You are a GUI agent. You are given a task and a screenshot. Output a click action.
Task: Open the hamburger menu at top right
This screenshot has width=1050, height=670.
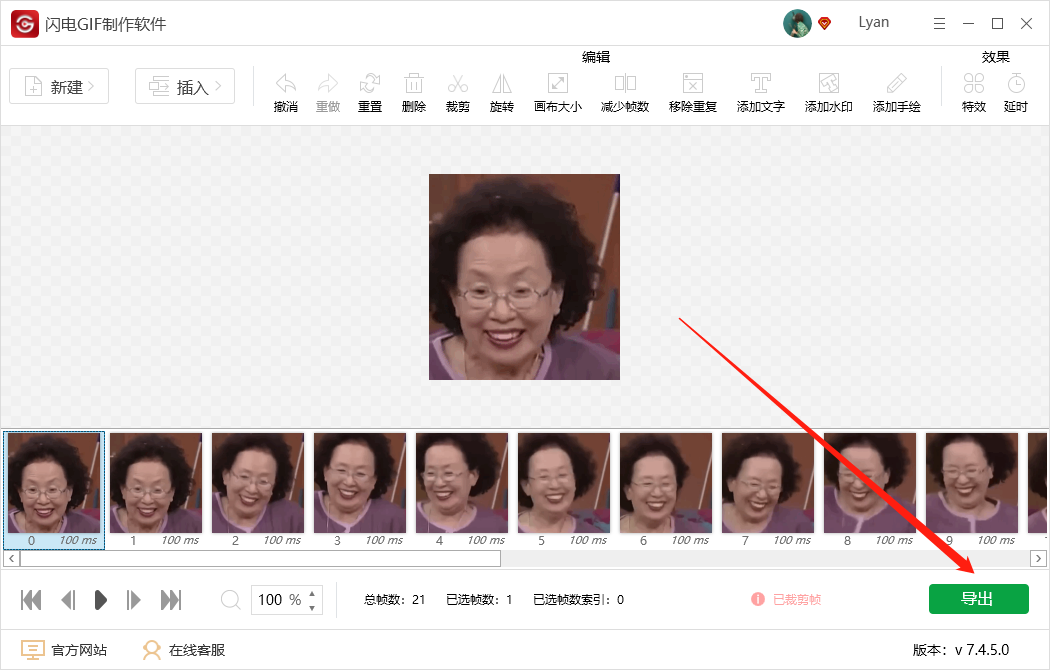tap(937, 22)
